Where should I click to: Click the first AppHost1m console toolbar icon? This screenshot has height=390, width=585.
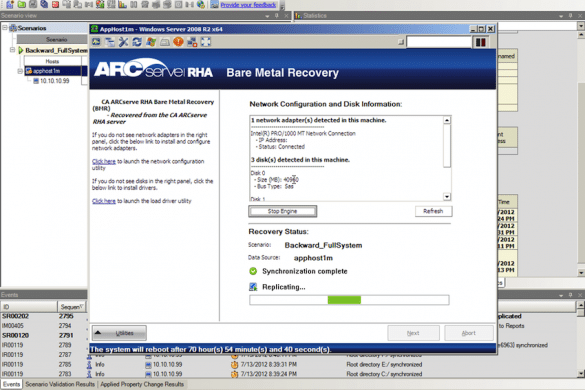click(x=96, y=42)
